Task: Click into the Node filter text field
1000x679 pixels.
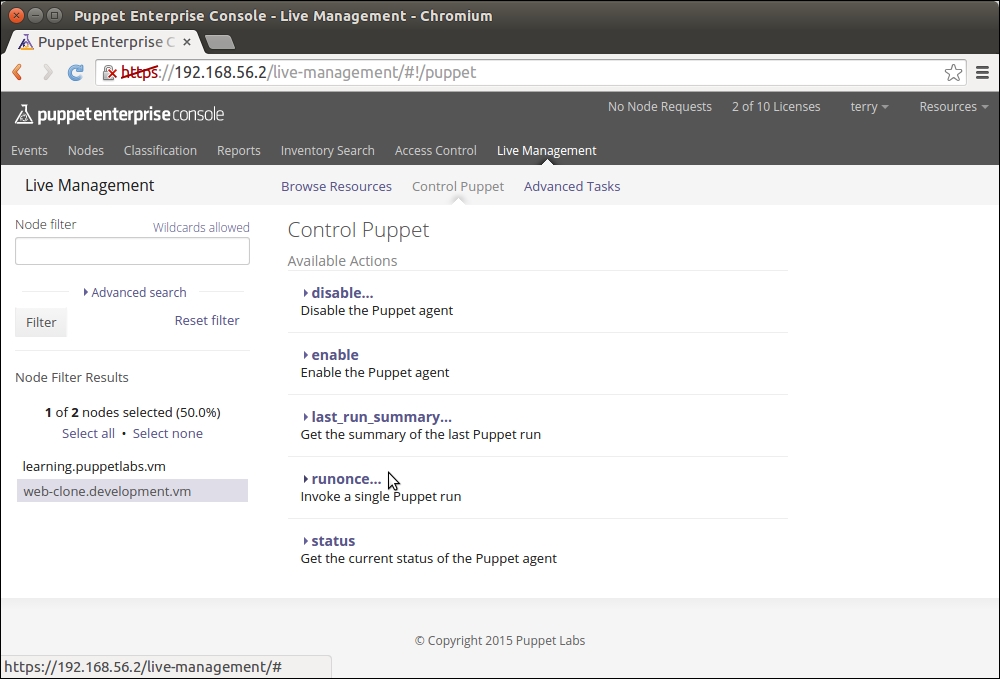Action: (x=132, y=251)
